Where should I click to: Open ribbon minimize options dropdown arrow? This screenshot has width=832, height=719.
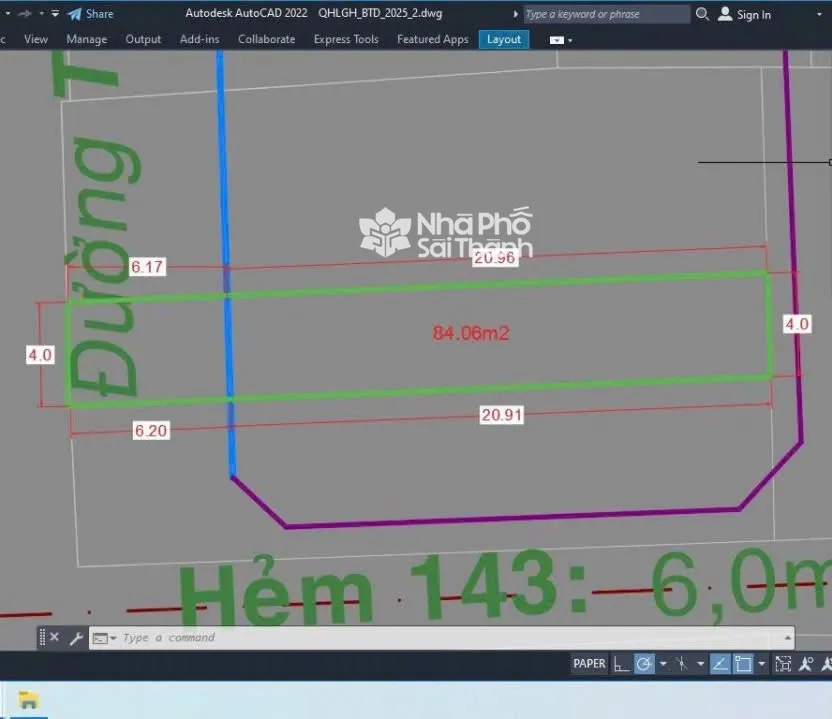pyautogui.click(x=570, y=40)
